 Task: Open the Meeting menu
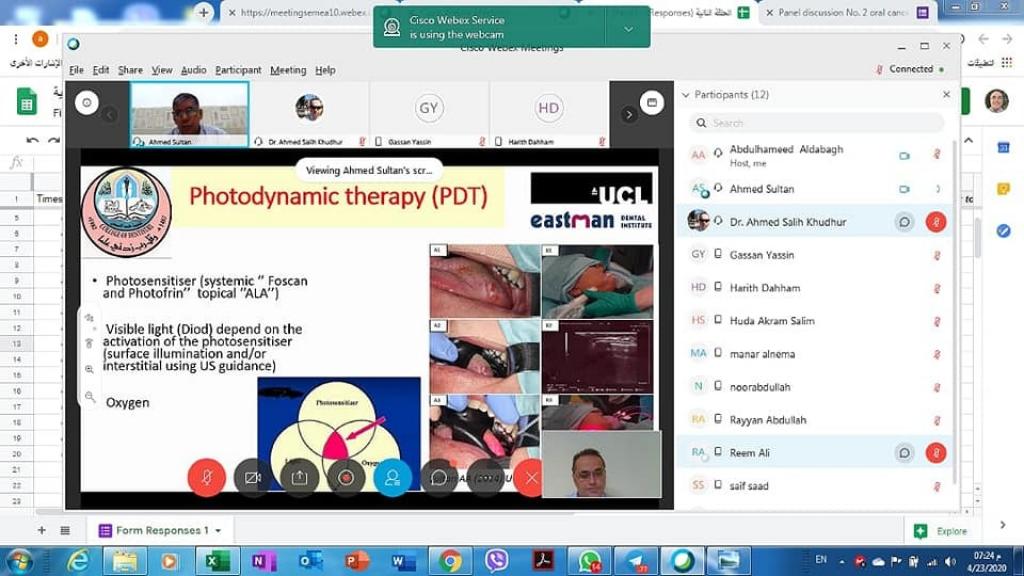click(x=288, y=70)
